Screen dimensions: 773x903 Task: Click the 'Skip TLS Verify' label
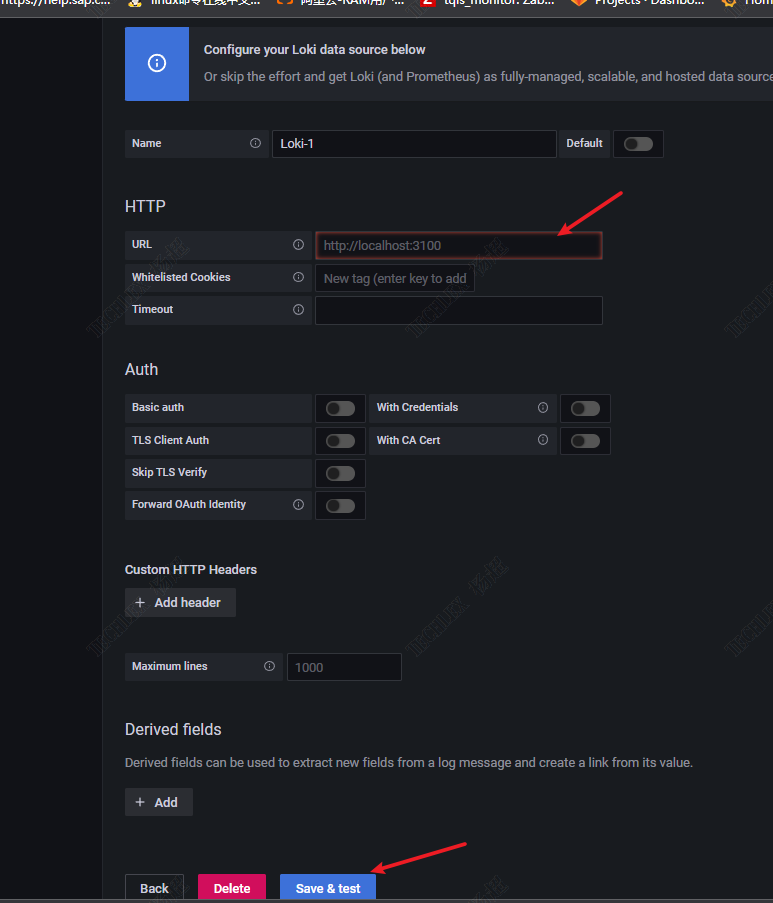click(x=169, y=472)
